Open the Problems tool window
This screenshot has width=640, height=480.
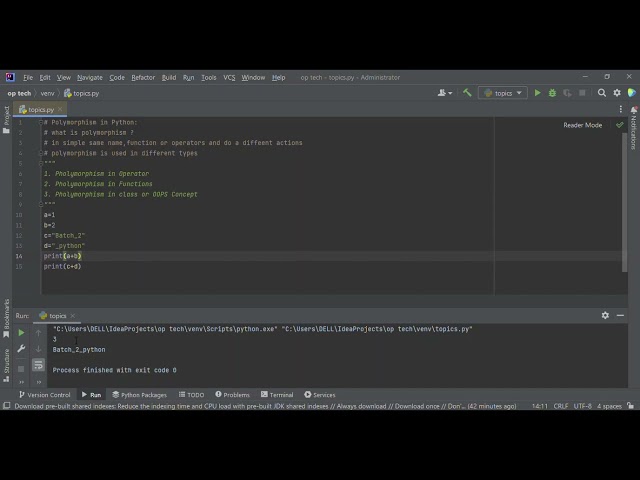click(232, 395)
